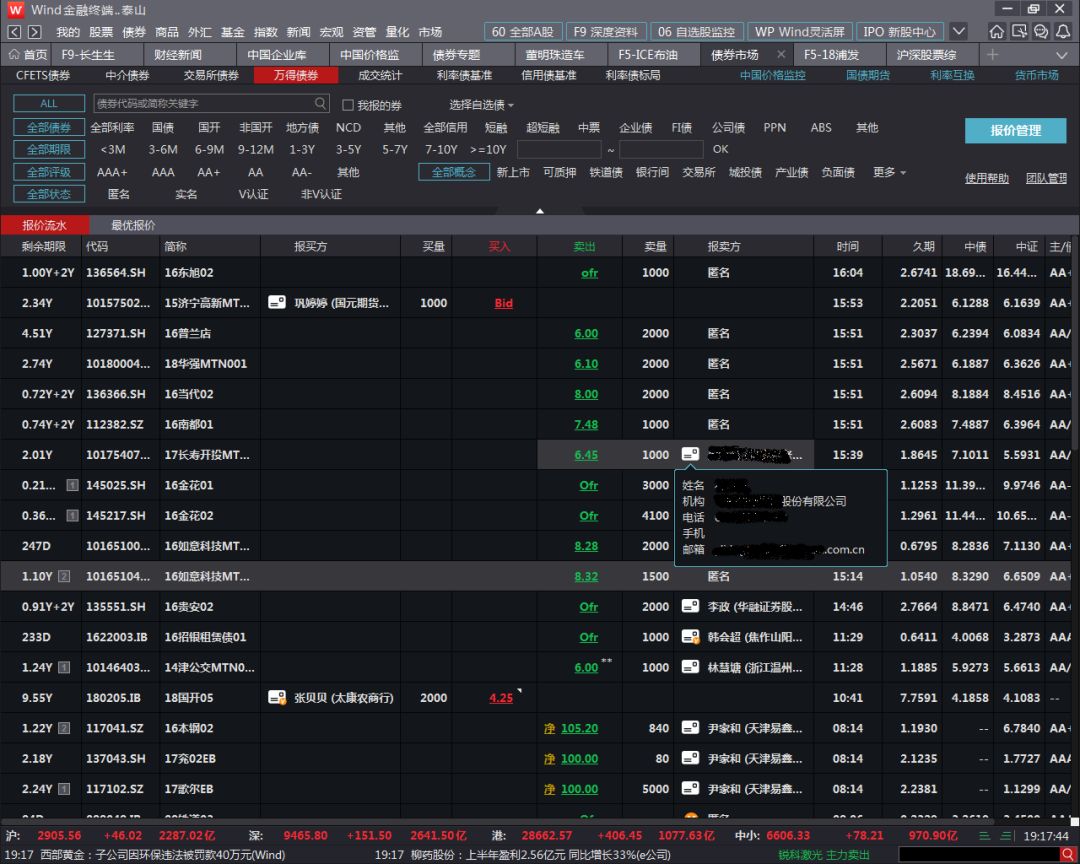
Task: Add a new tab with plus icon
Action: pyautogui.click(x=992, y=54)
